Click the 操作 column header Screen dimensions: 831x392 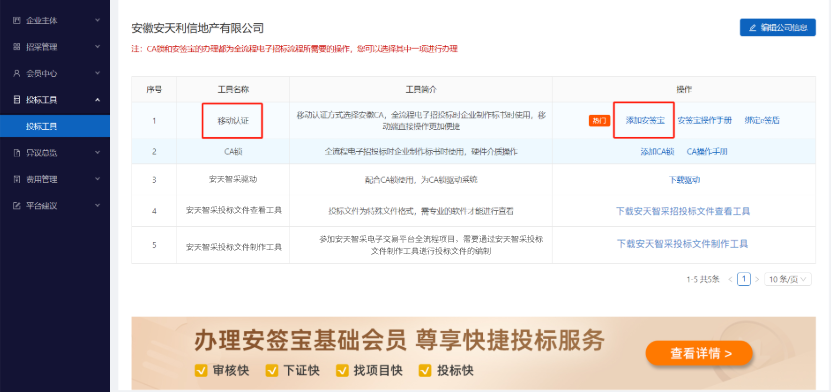(684, 90)
